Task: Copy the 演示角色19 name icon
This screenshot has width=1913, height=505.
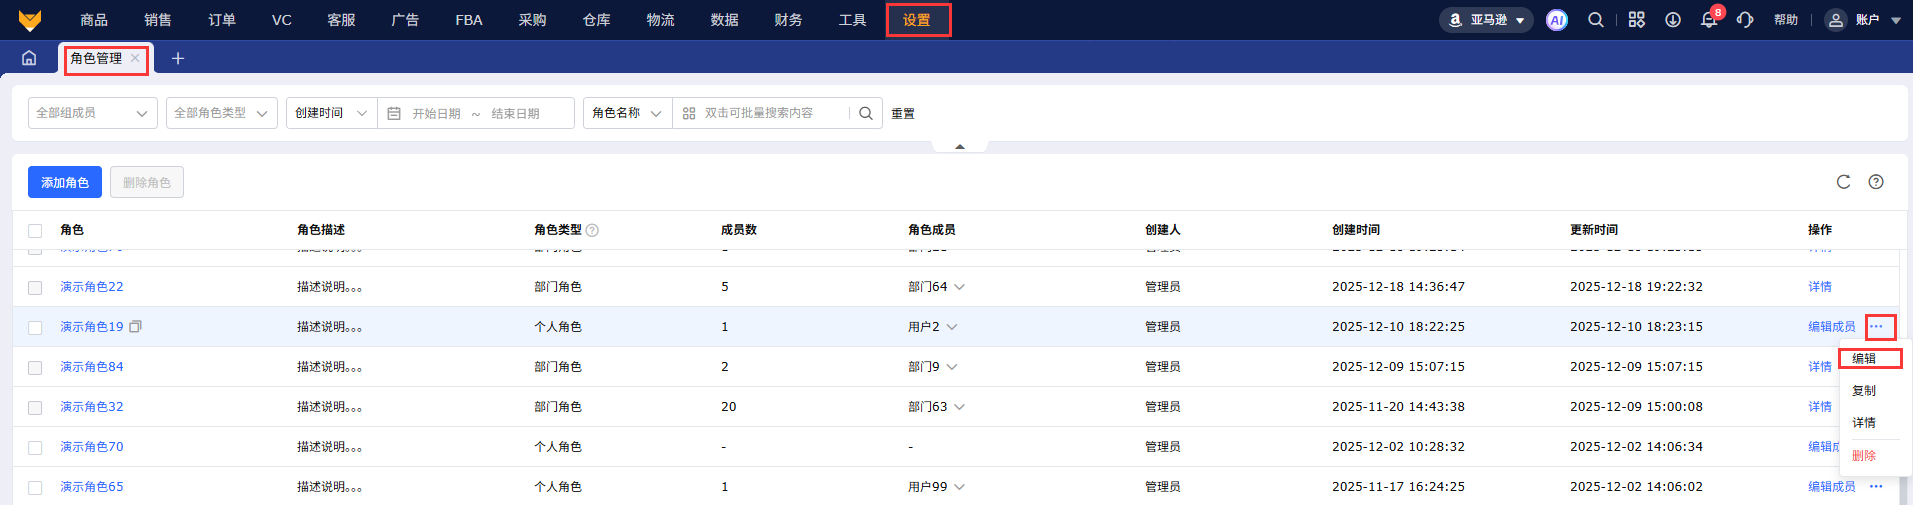Action: (136, 326)
